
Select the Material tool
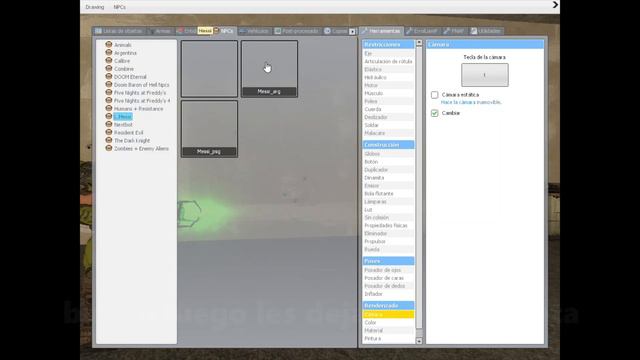click(x=388, y=330)
